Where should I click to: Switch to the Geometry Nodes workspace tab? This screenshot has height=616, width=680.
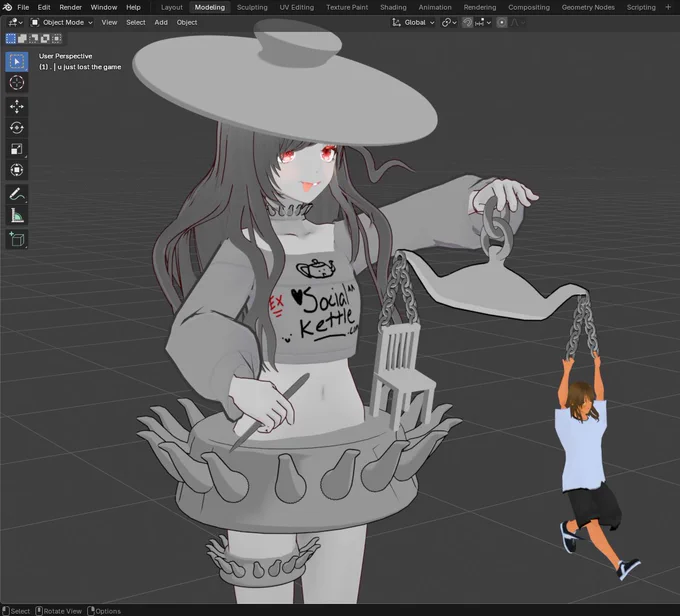(x=588, y=7)
